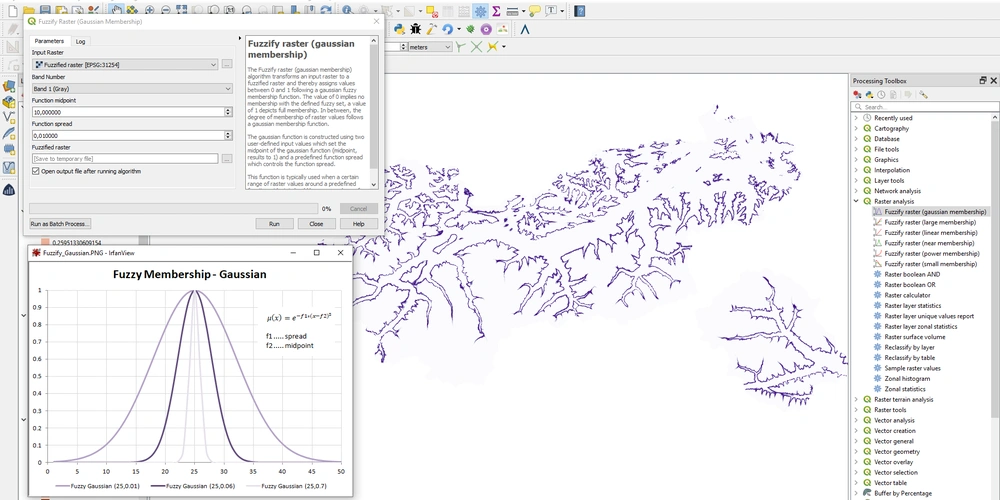Browse for Input Raster with ellipsis button
1000x500 pixels.
click(x=226, y=64)
